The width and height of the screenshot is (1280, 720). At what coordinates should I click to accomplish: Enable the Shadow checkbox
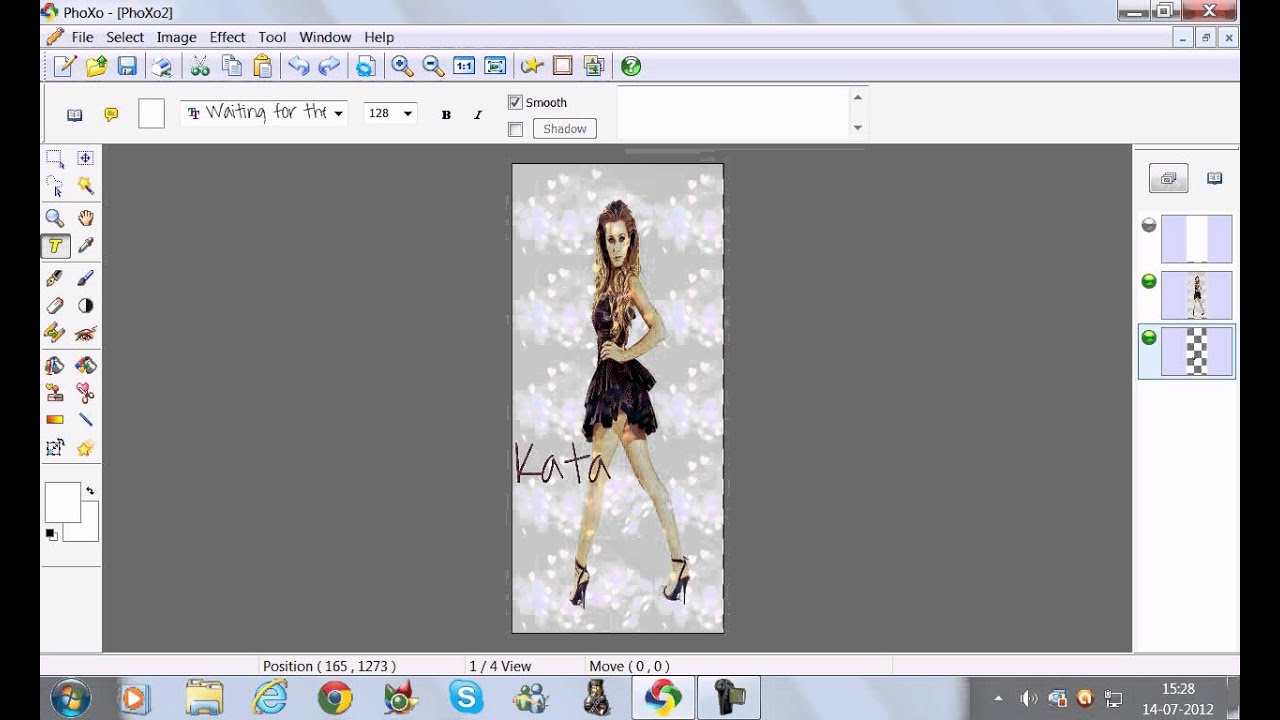(x=515, y=129)
